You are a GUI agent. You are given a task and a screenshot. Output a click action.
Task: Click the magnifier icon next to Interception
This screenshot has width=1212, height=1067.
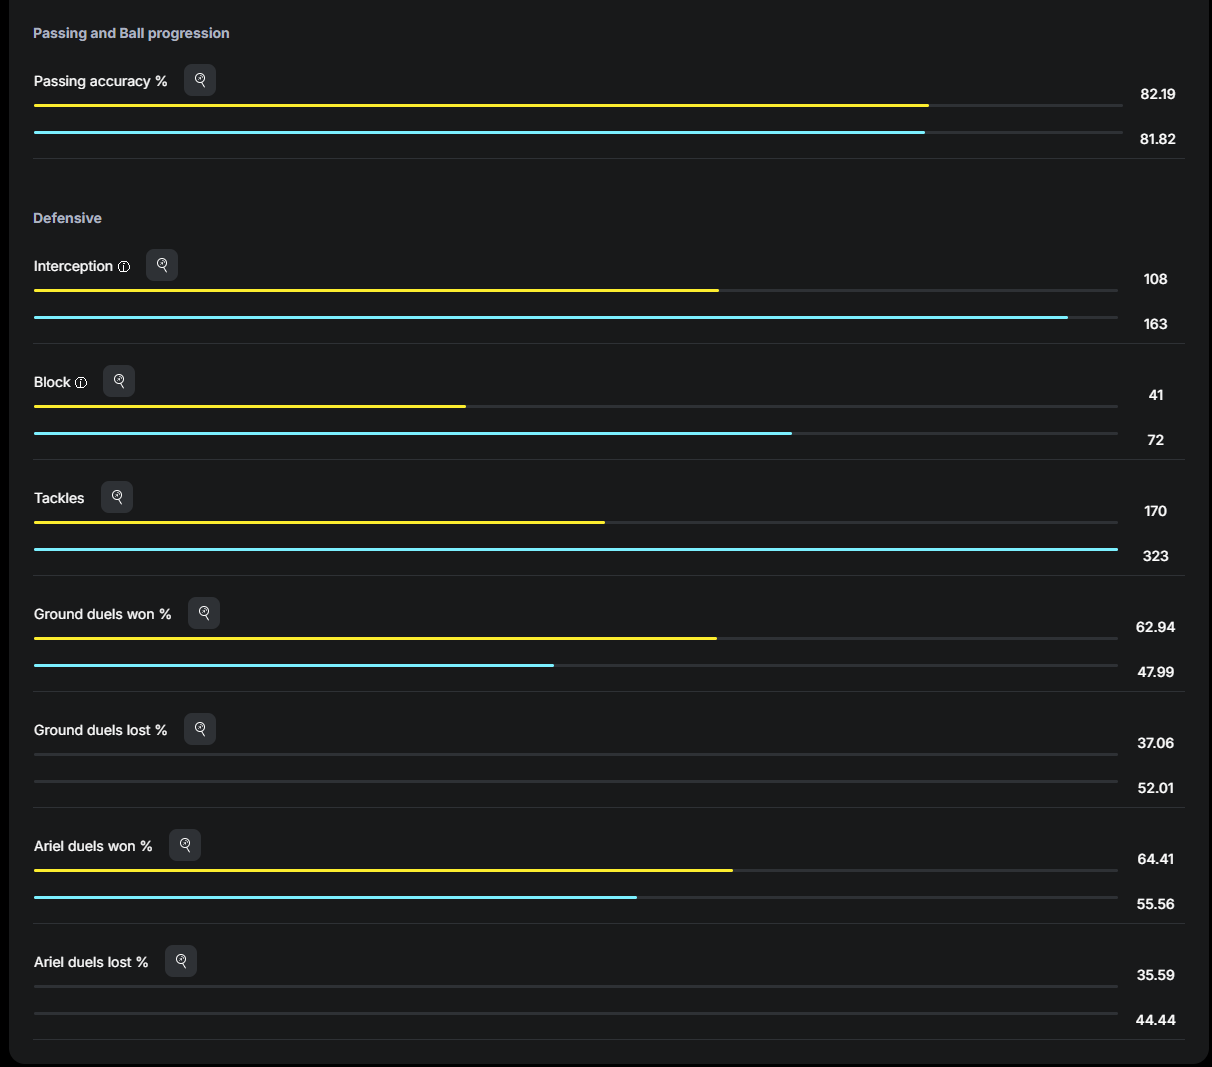coord(162,265)
